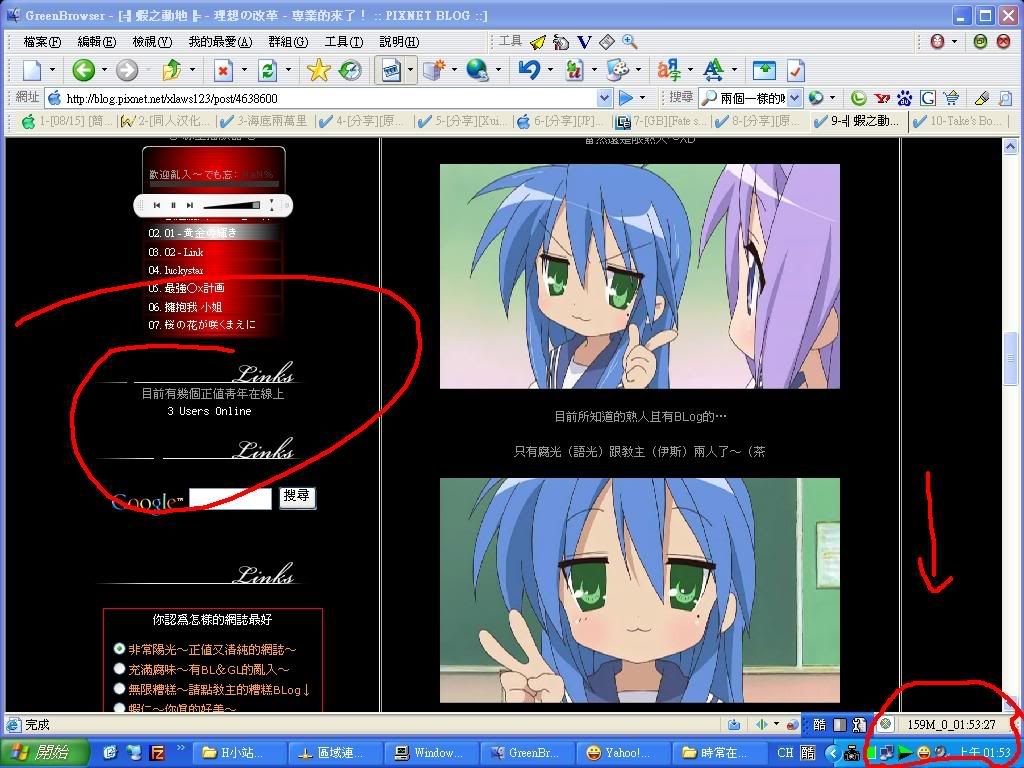The image size is (1024, 768).
Task: Click the 'a字' encoding icon
Action: pyautogui.click(x=669, y=70)
